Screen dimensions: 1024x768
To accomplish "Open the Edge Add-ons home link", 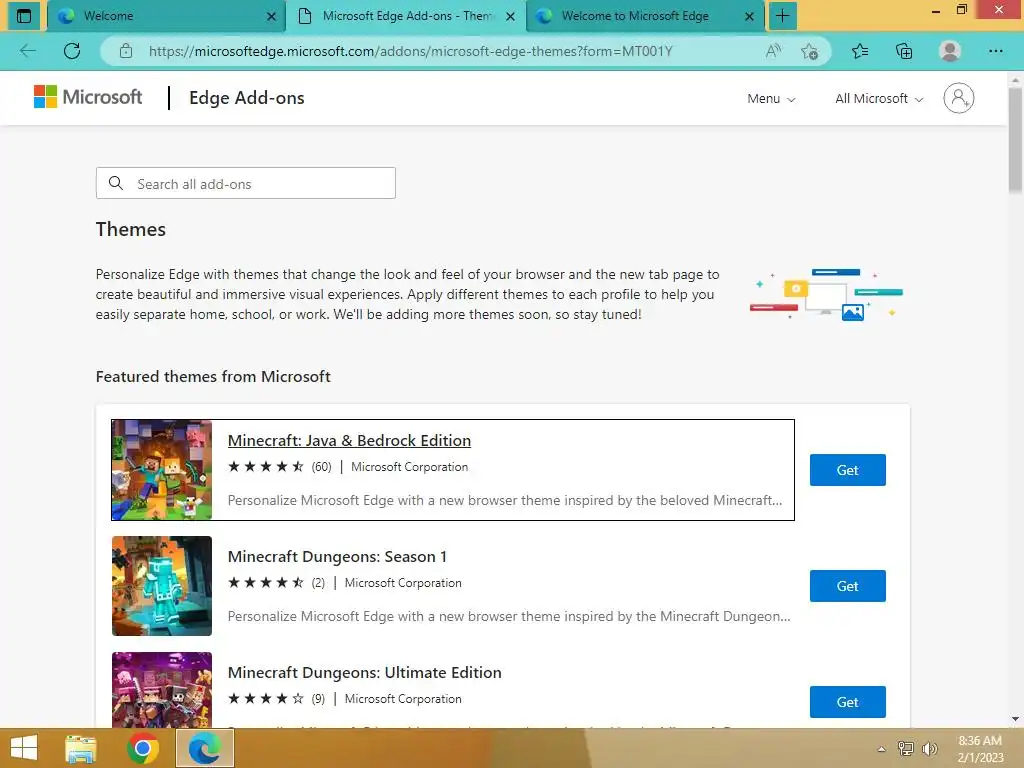I will click(x=247, y=98).
